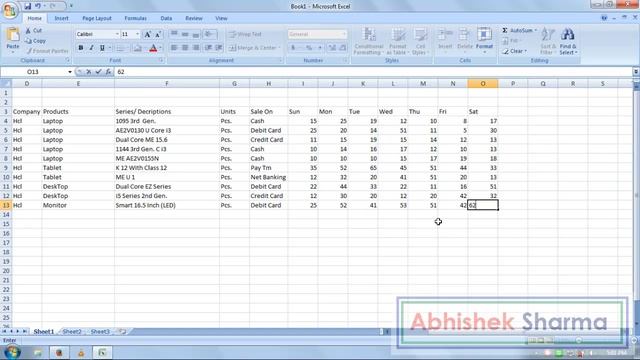Click the Undo icon in Quick Access Toolbar

pyautogui.click(x=38, y=6)
